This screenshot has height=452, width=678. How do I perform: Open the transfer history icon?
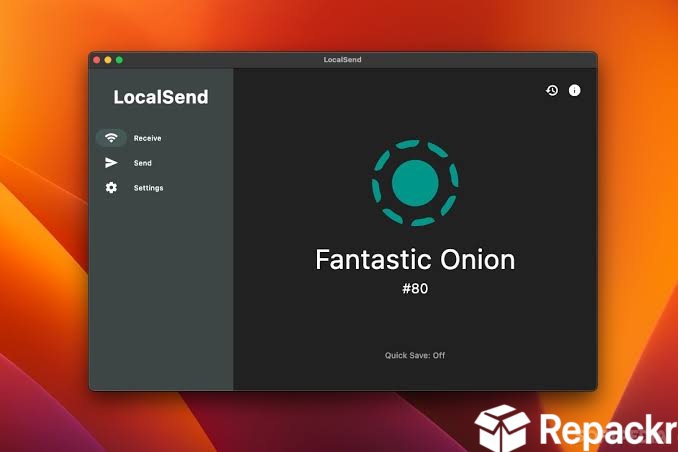coord(552,90)
